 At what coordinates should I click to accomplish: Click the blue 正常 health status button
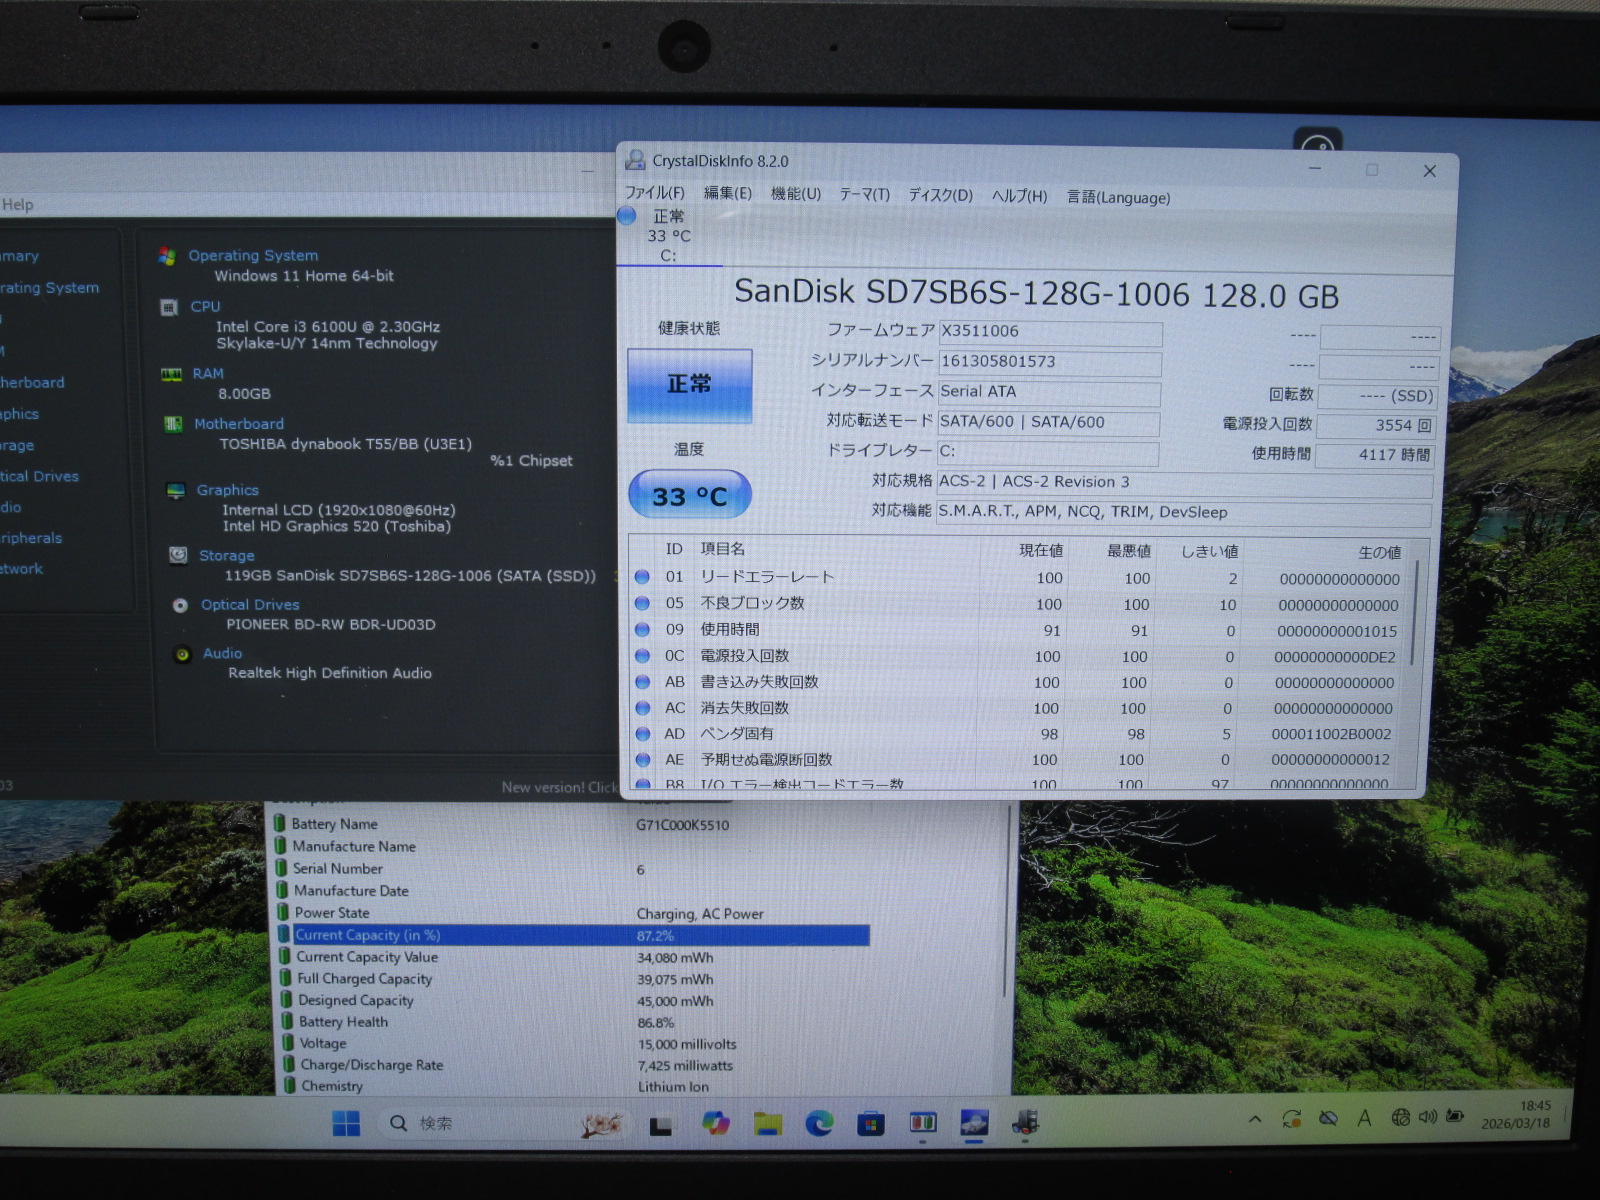(x=689, y=385)
